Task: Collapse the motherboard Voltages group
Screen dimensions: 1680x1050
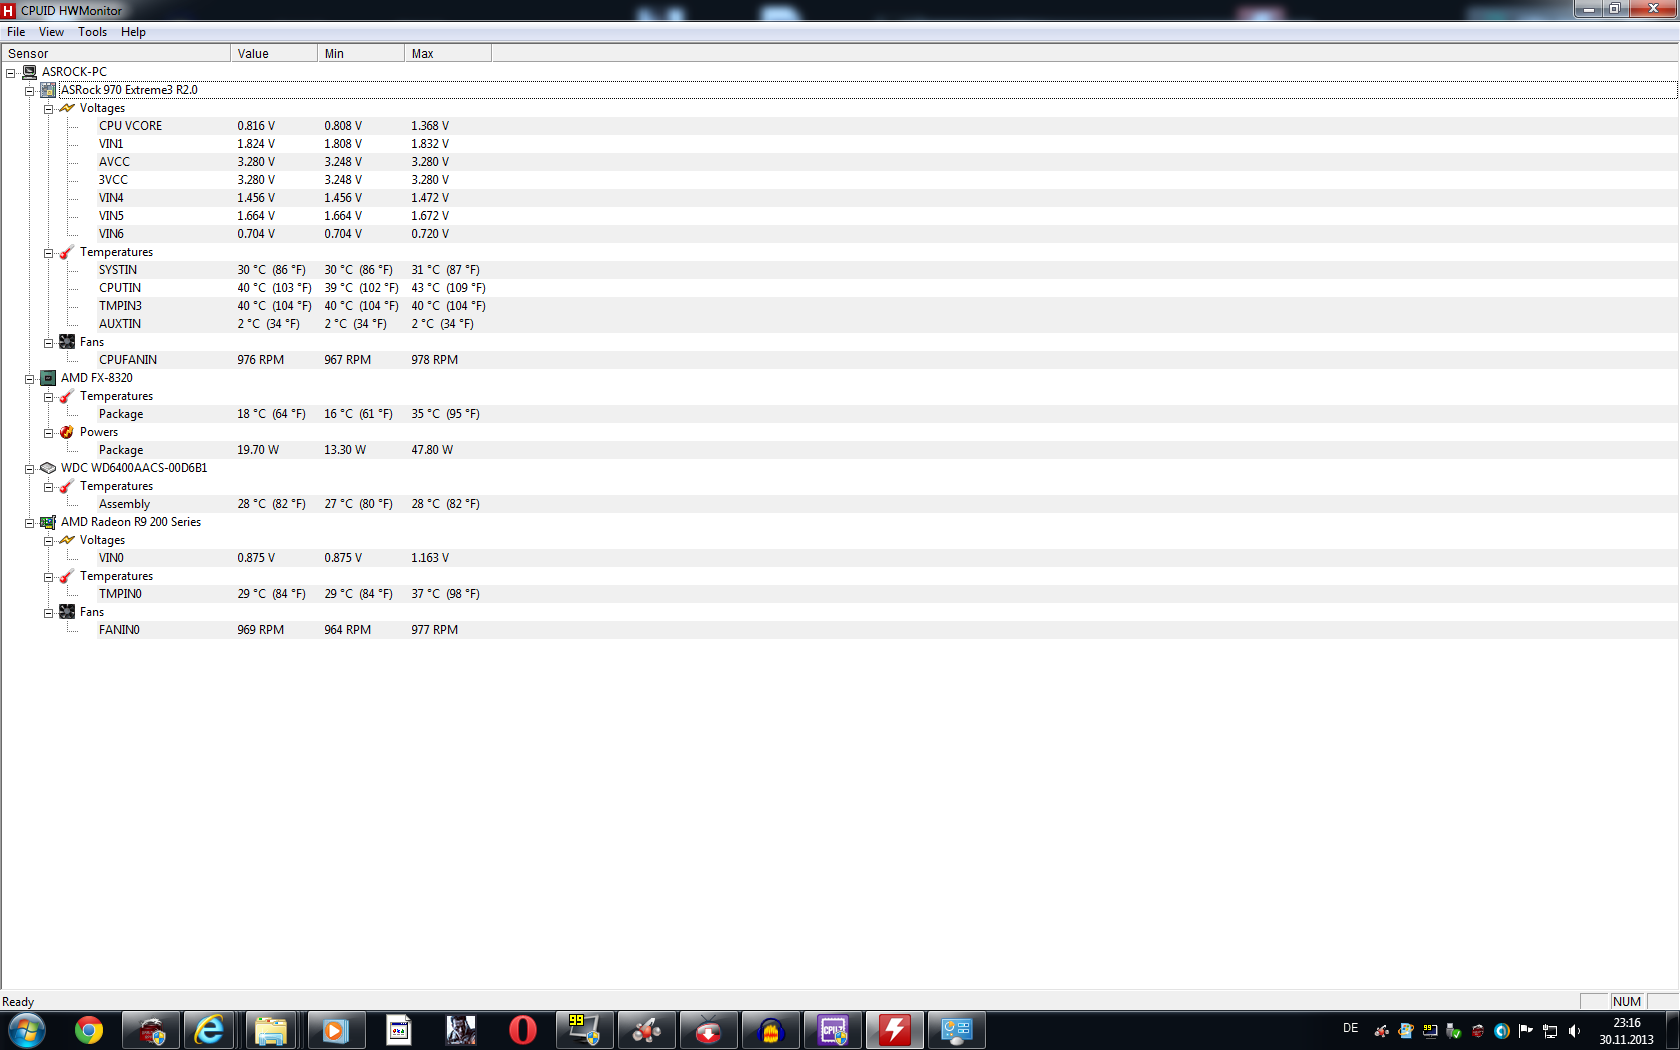Action: (x=48, y=108)
